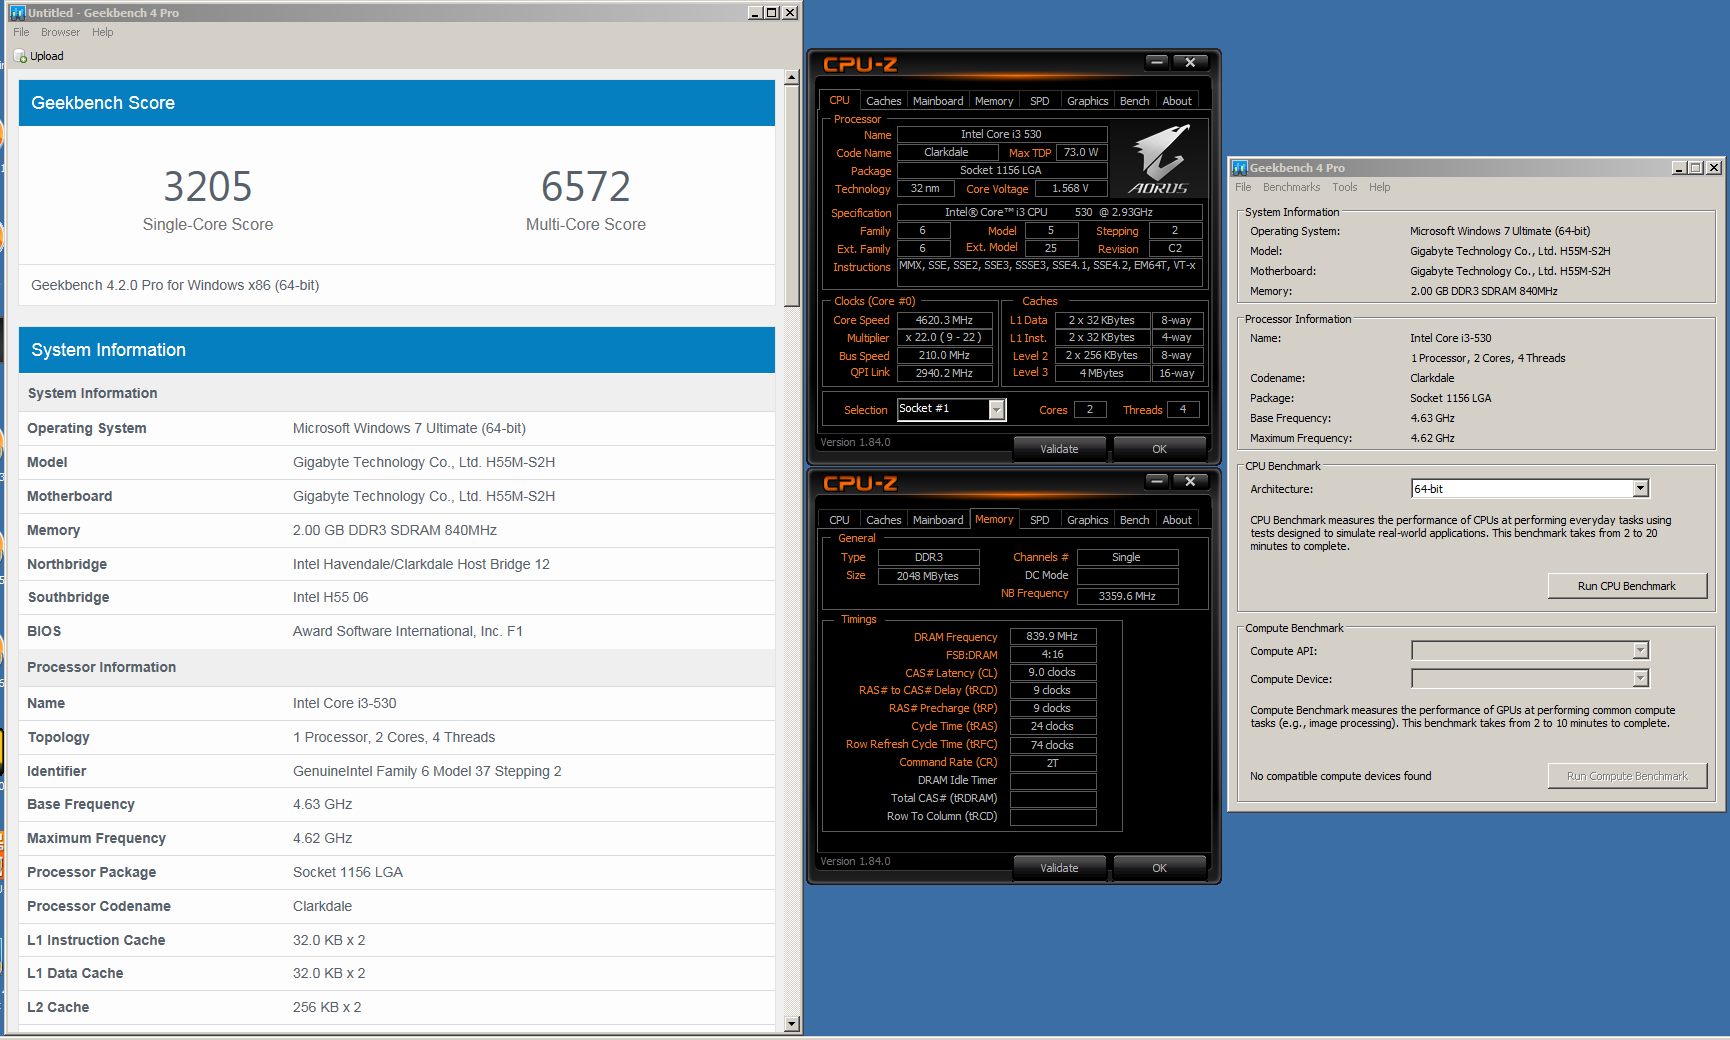1730x1040 pixels.
Task: Click the BIOS Award Software International row
Action: tap(397, 631)
